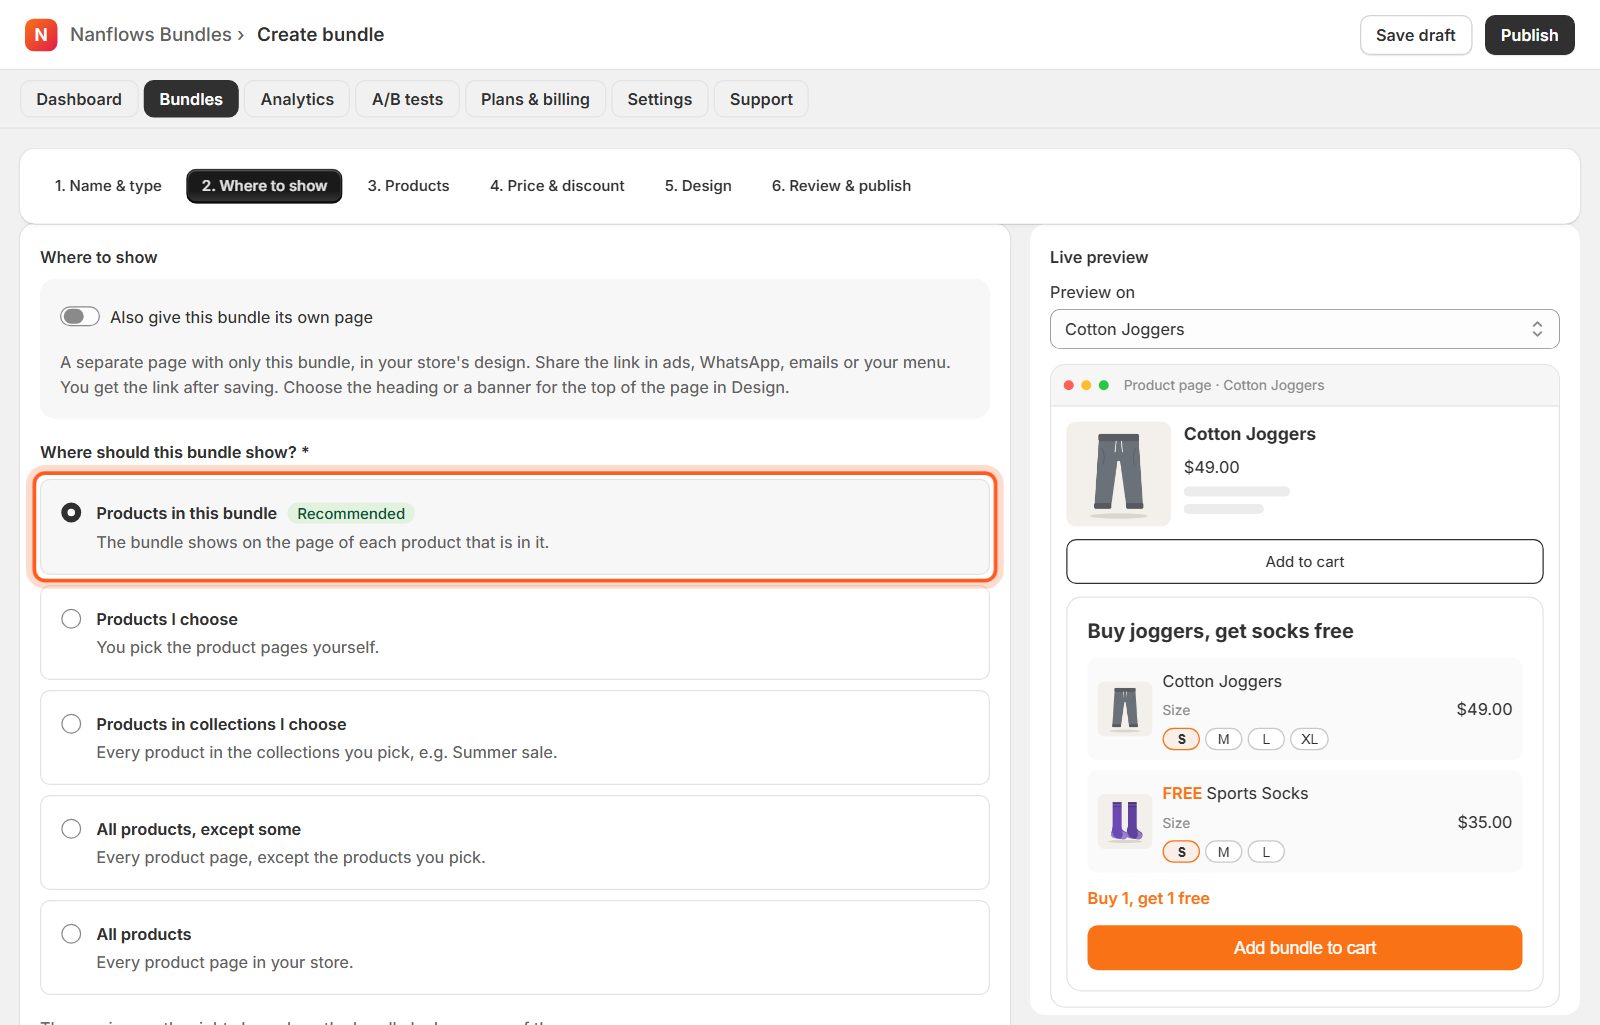Select 'Products in collections I choose' radio
Screen dimensions: 1600x1025
coord(71,724)
